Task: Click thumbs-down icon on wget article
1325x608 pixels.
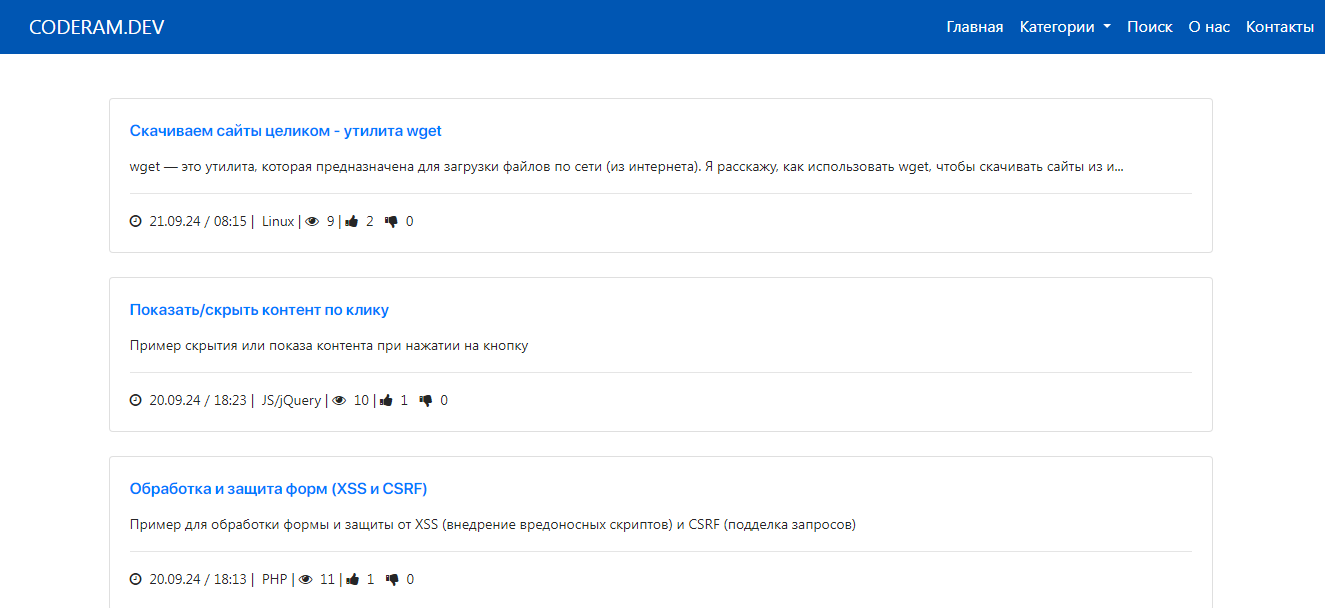Action: click(x=391, y=222)
